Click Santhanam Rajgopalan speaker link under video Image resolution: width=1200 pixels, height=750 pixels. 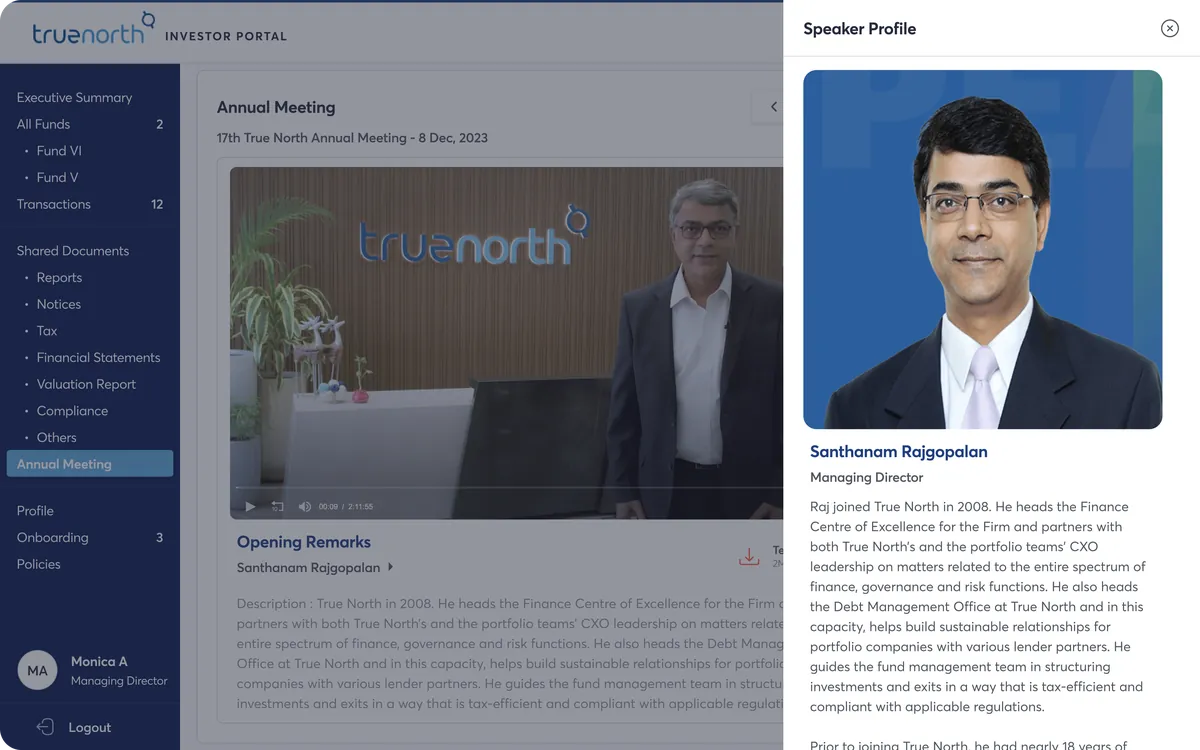tap(308, 567)
